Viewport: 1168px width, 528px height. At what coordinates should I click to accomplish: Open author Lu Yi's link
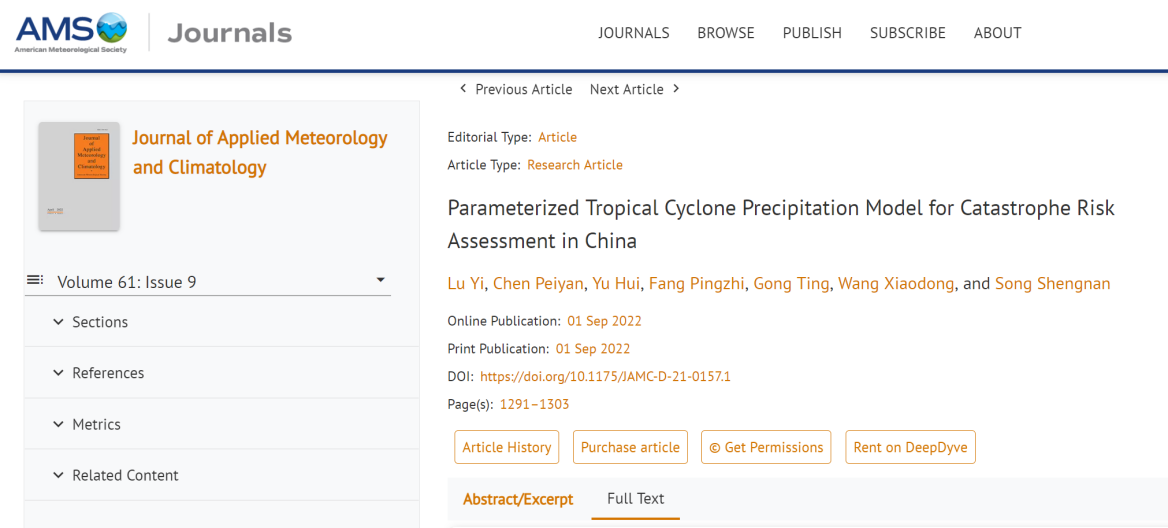(x=466, y=284)
